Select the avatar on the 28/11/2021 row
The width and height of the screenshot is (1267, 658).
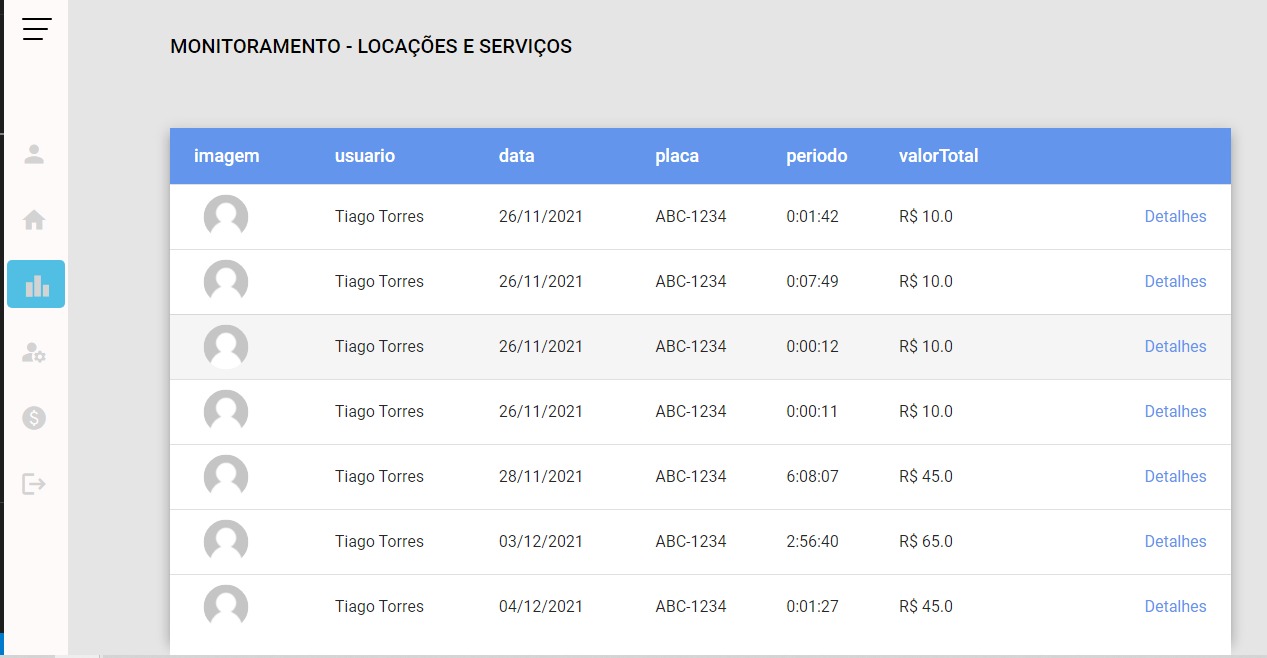pos(225,476)
